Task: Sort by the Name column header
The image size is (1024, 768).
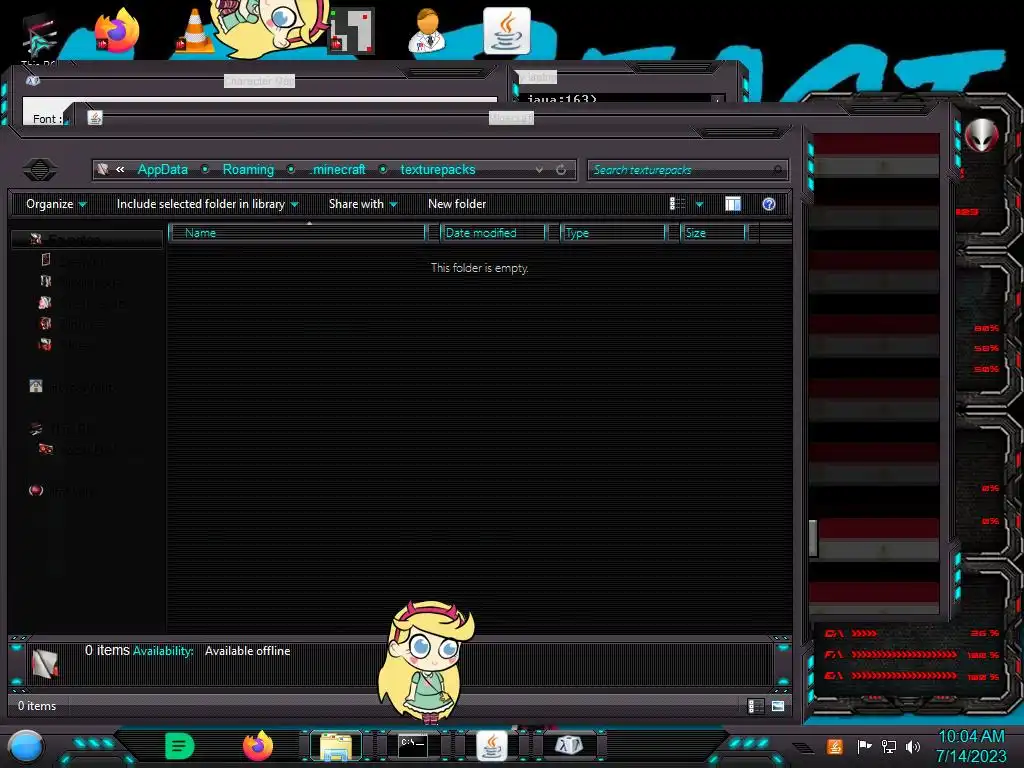Action: 297,232
